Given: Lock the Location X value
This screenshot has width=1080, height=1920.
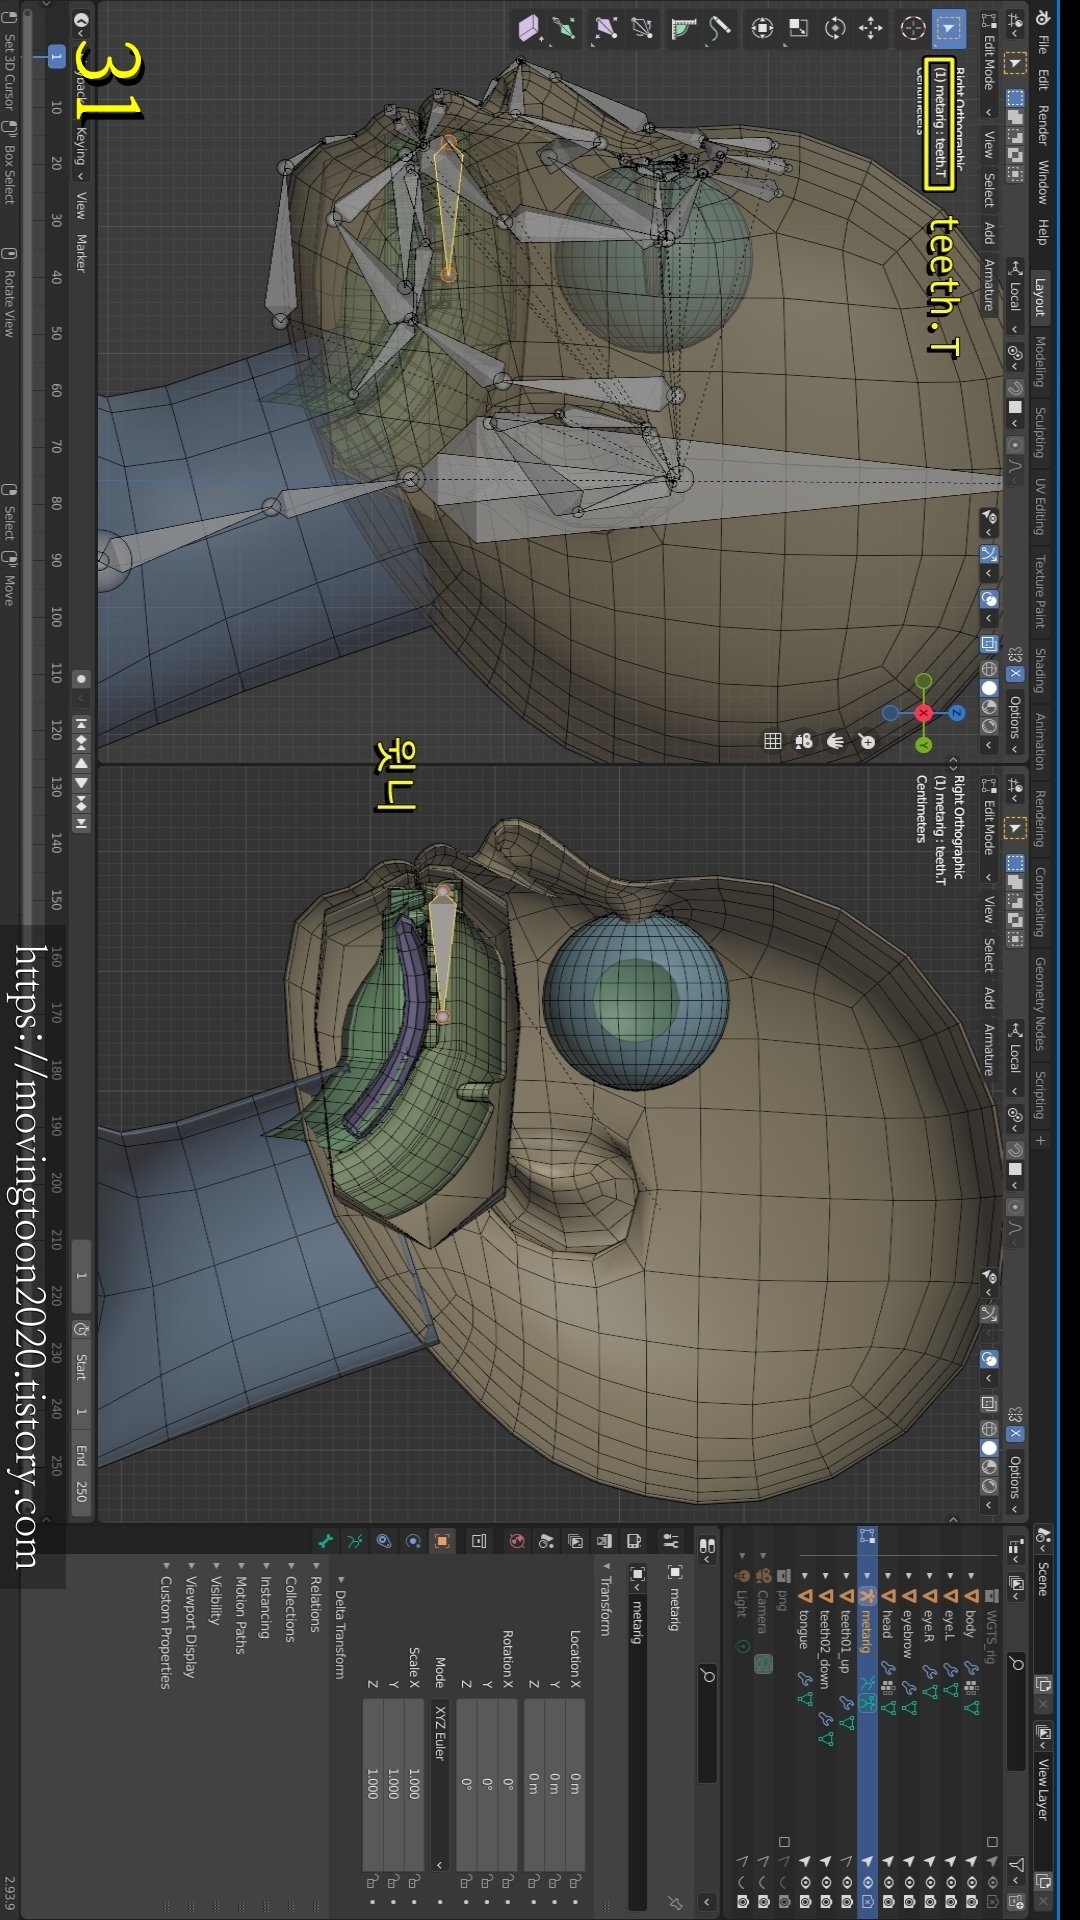Looking at the screenshot, I should tap(575, 1882).
